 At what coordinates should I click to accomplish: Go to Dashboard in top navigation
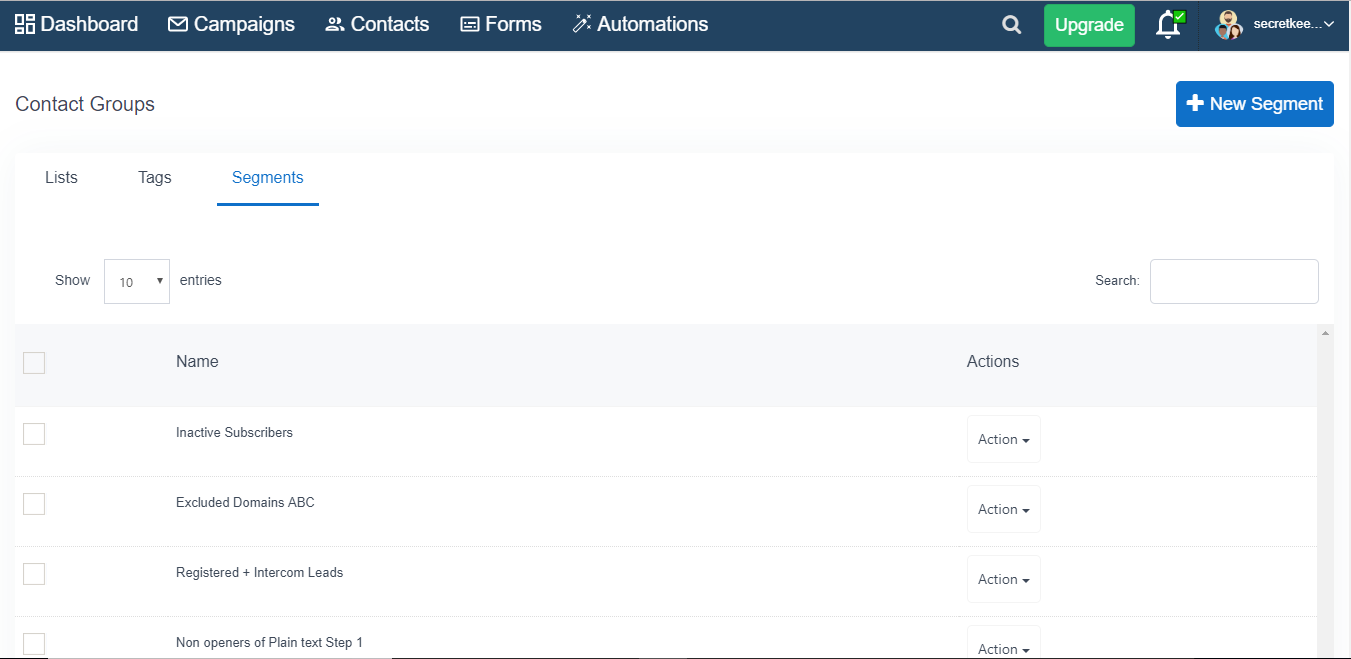(77, 24)
